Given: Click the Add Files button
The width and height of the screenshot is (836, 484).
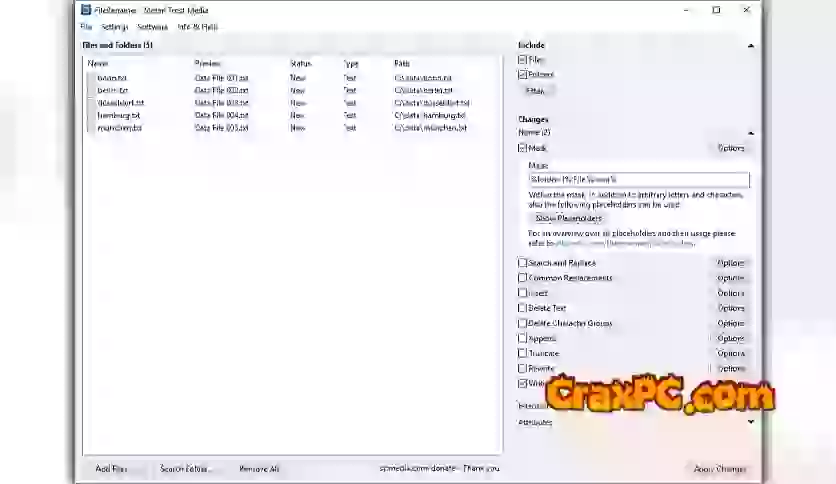Looking at the screenshot, I should tap(111, 469).
